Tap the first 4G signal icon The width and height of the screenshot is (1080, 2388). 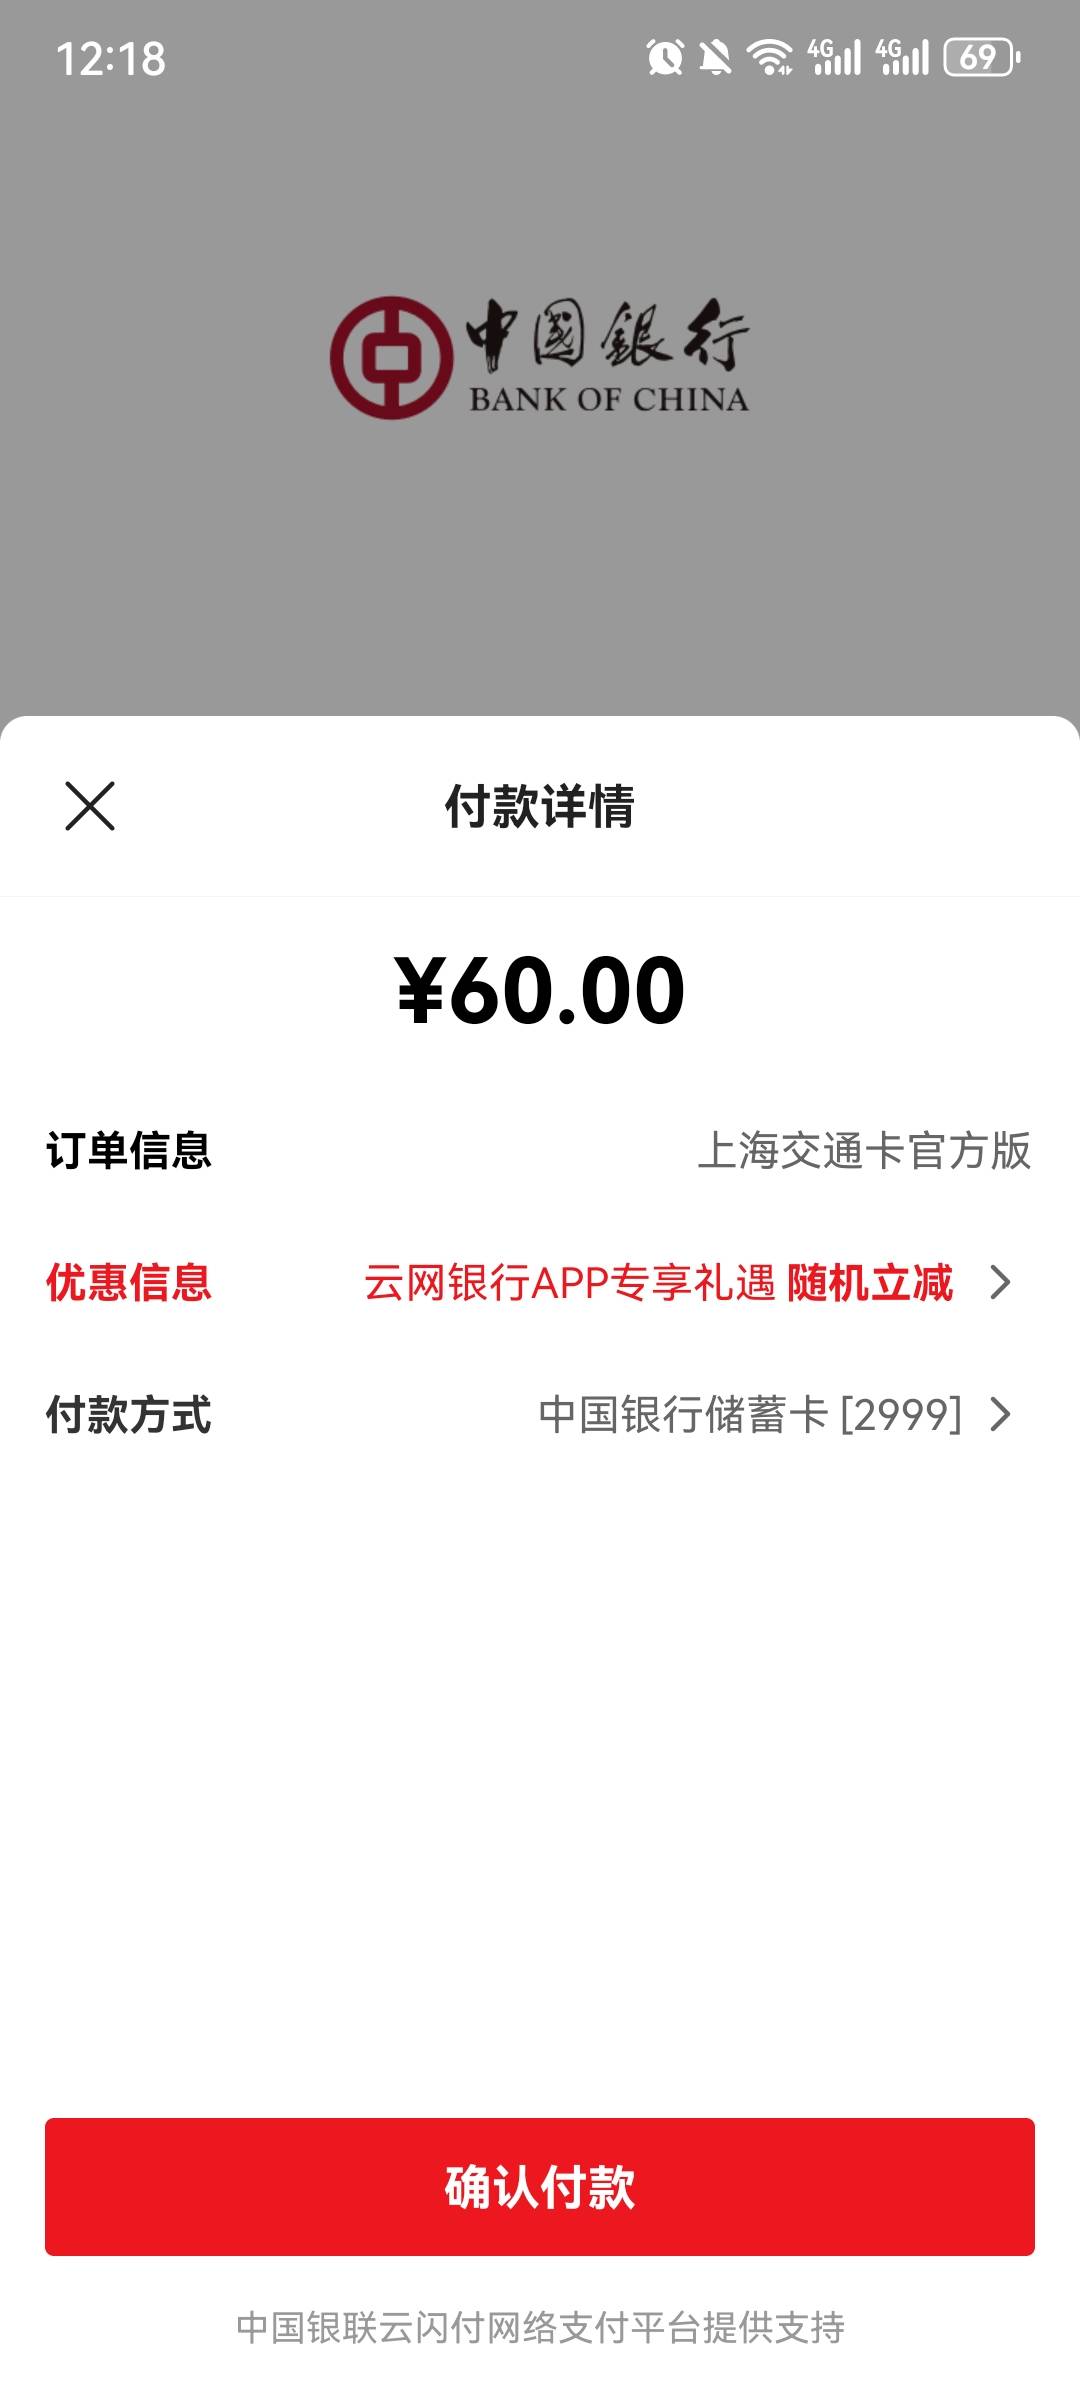pyautogui.click(x=834, y=57)
